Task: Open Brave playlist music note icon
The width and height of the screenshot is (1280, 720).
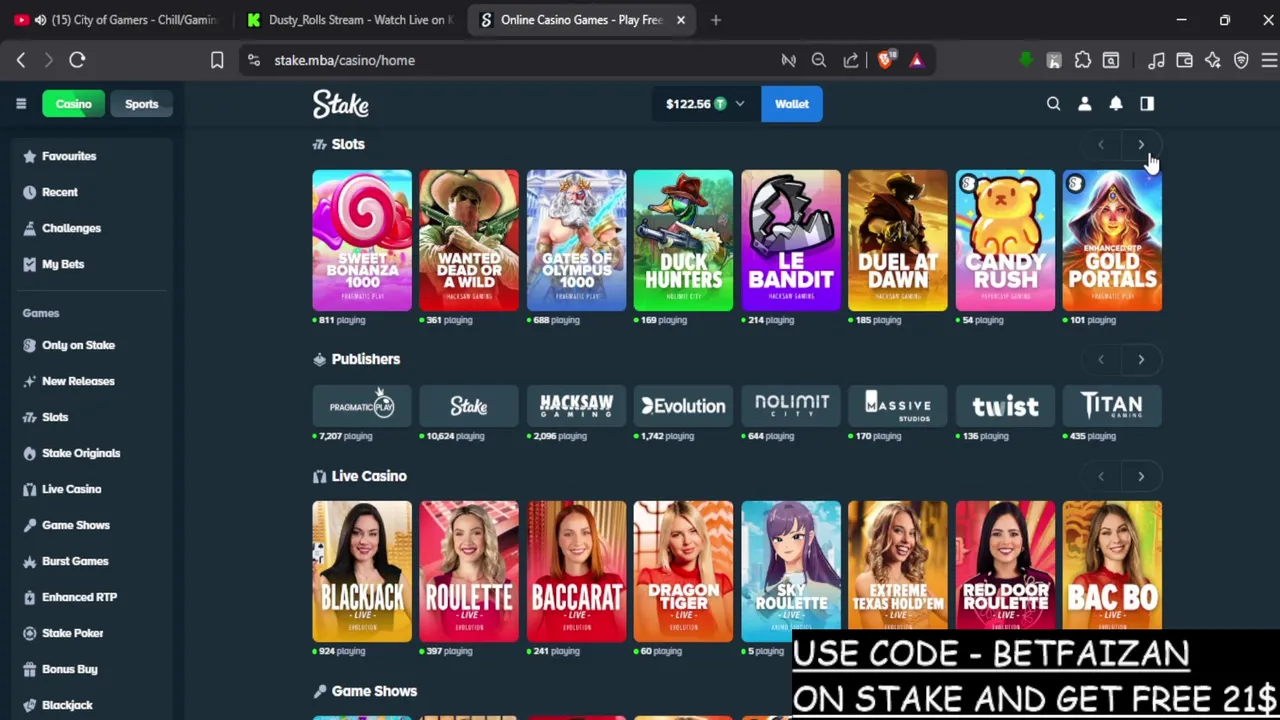Action: tap(1156, 60)
